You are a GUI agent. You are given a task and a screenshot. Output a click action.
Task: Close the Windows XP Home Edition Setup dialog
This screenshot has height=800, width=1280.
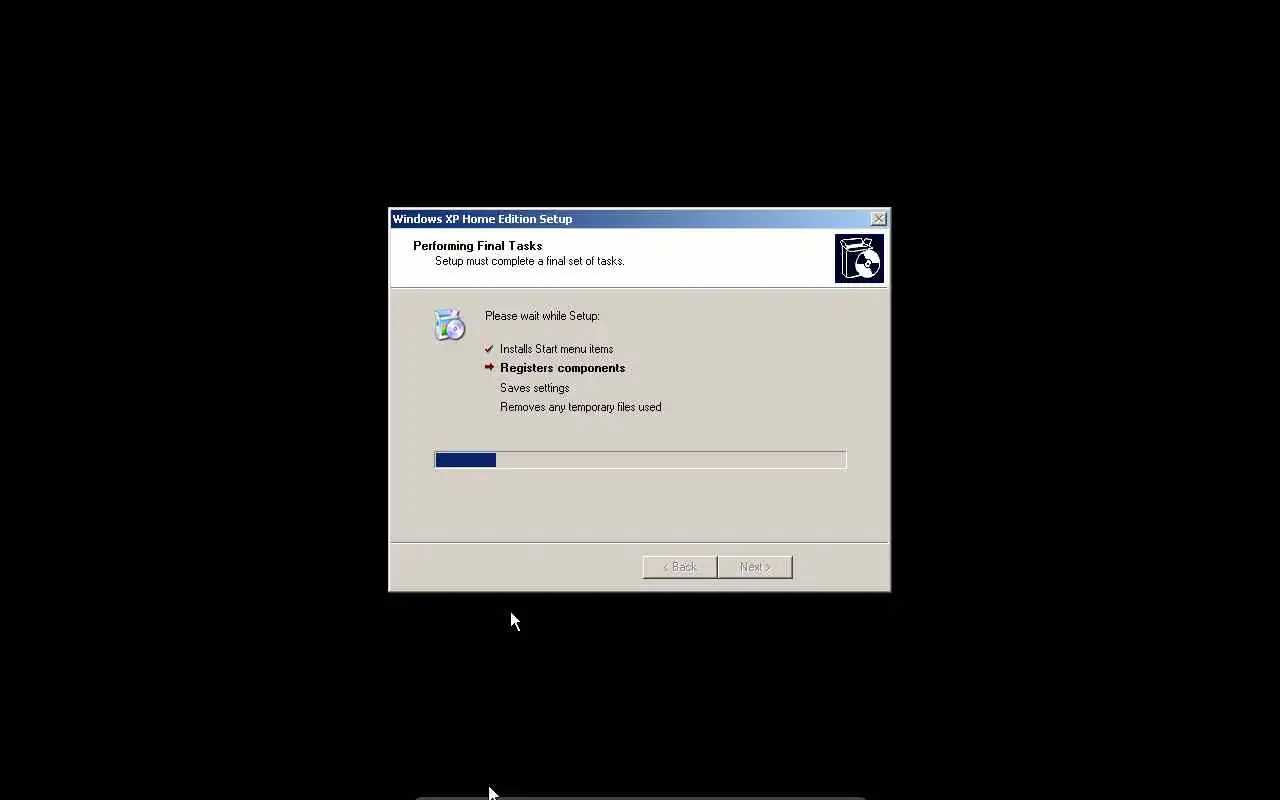pyautogui.click(x=878, y=219)
